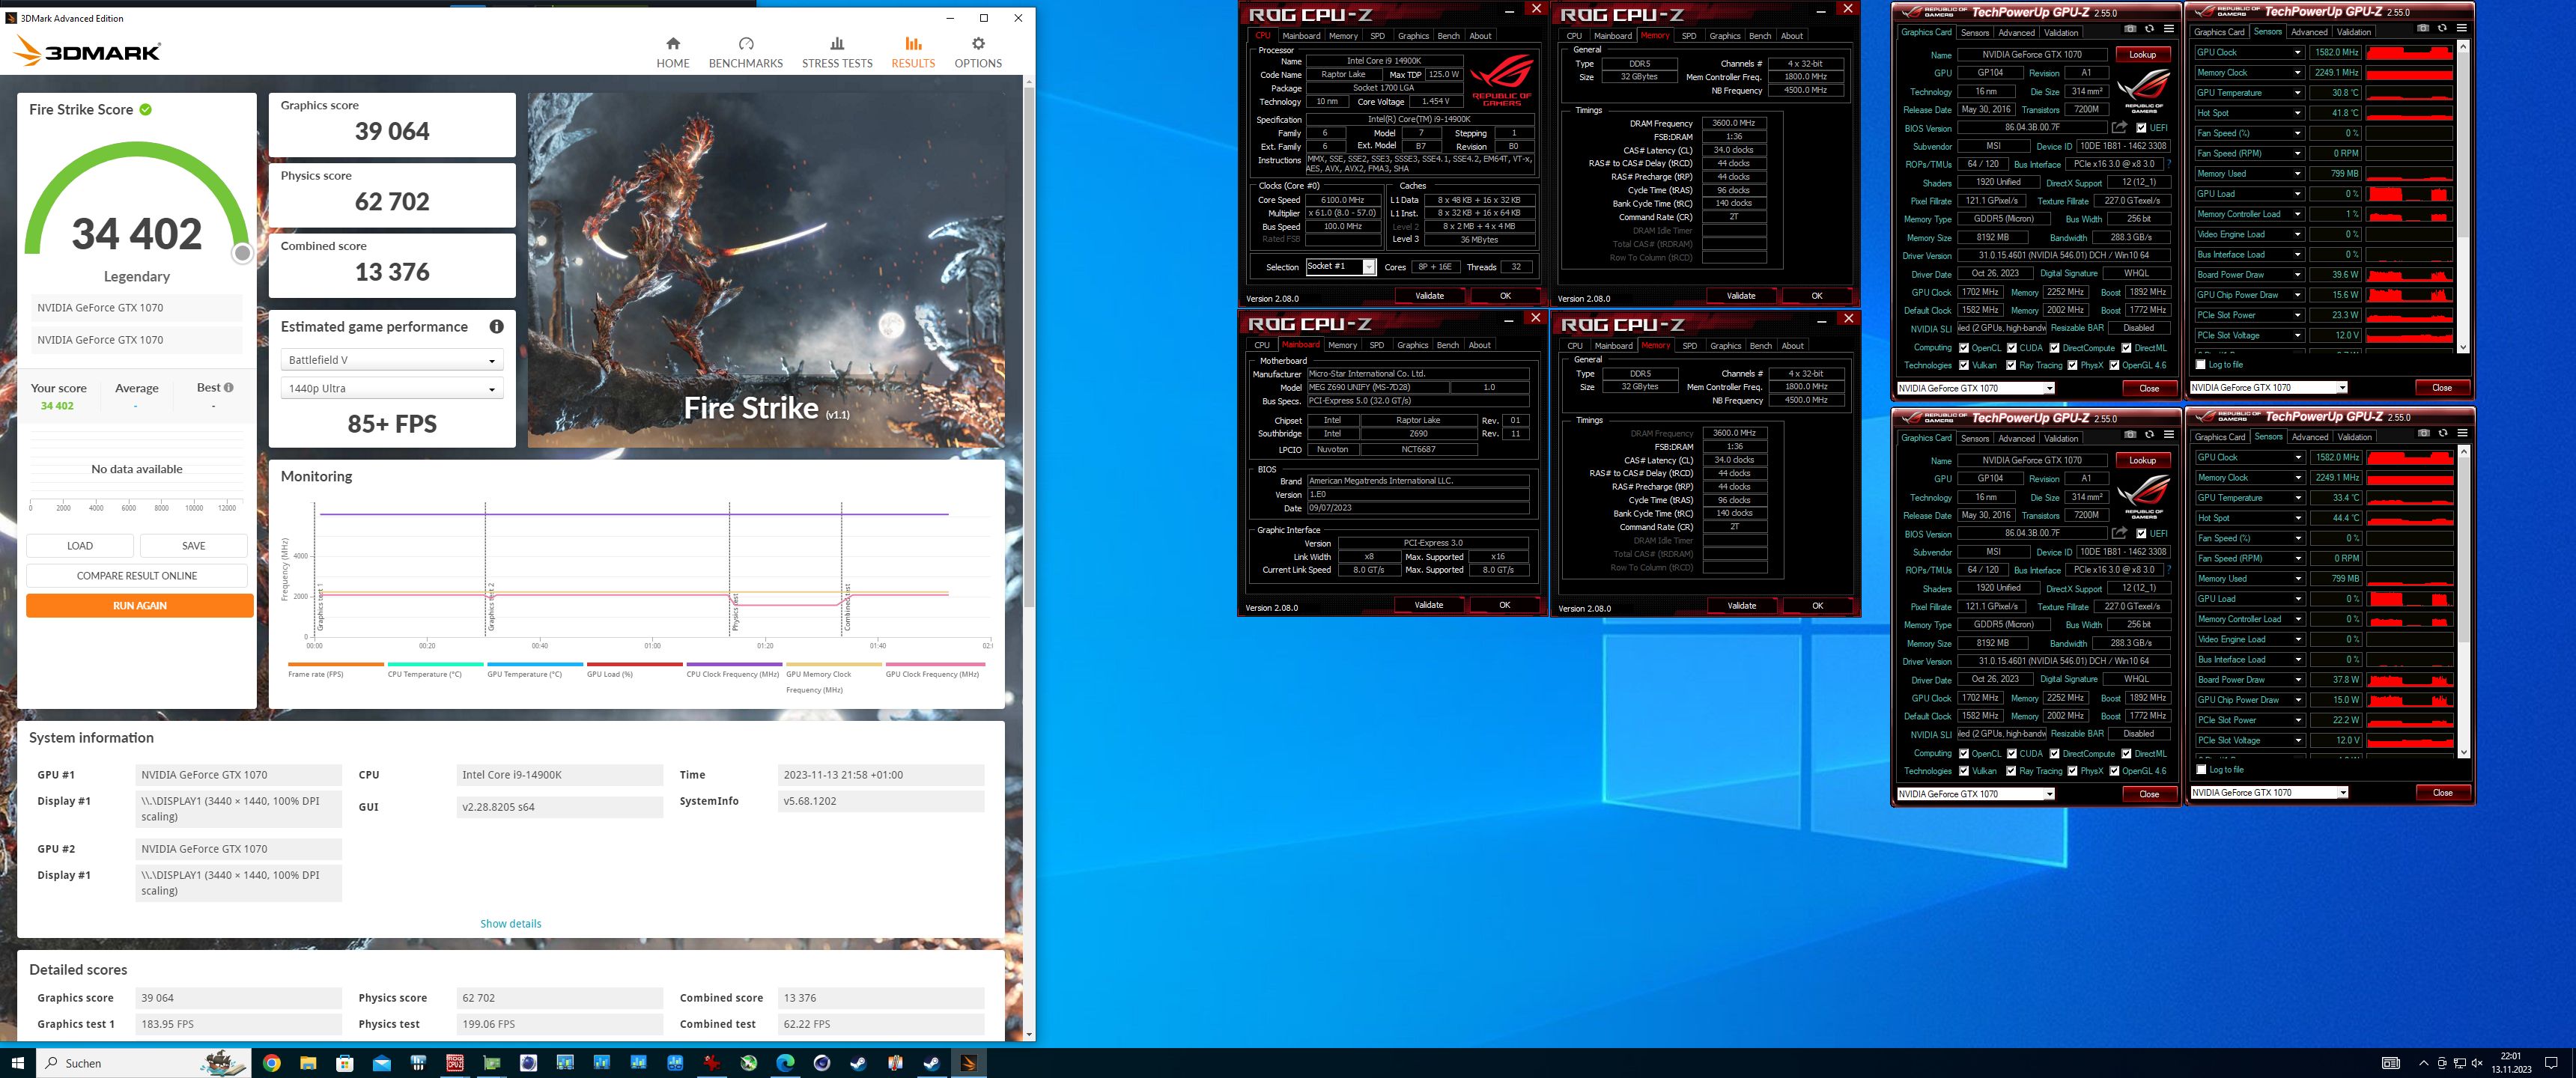Open About tab in CPU-Z processor window
Viewport: 2576px width, 1078px height.
(x=1480, y=36)
